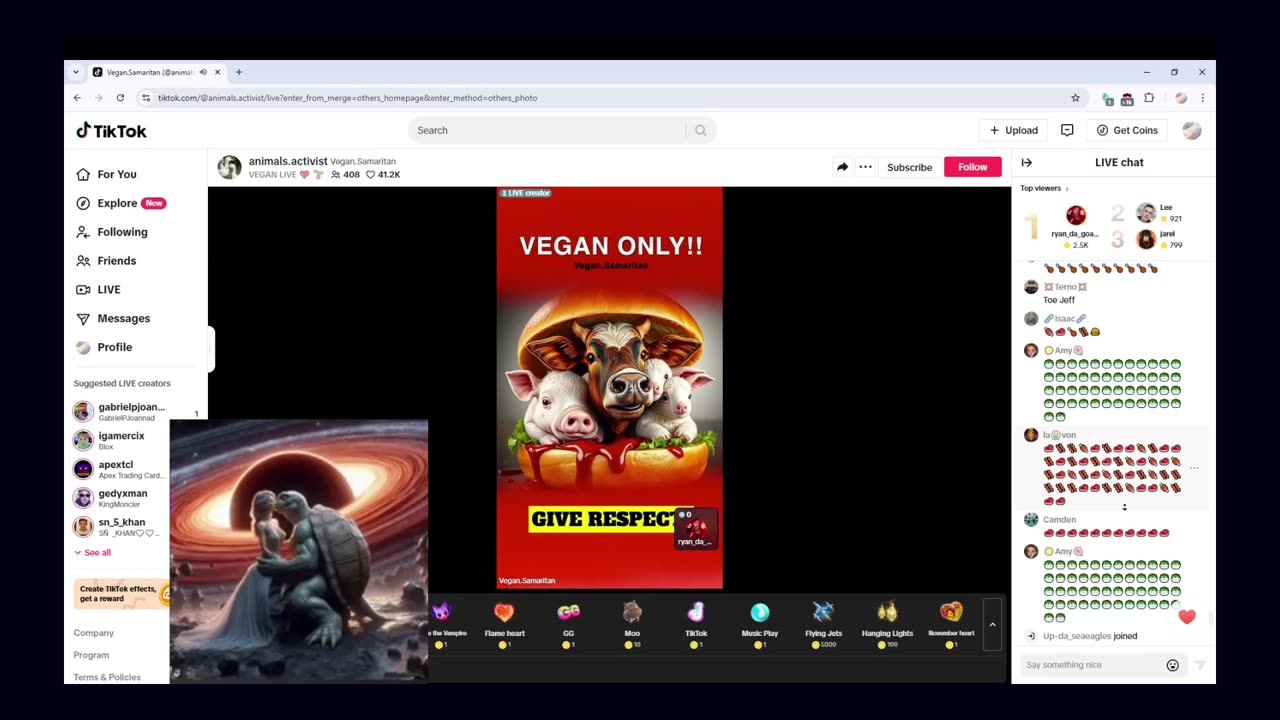Open the animals.activist profile avatar
The height and width of the screenshot is (720, 1280).
[x=229, y=167]
